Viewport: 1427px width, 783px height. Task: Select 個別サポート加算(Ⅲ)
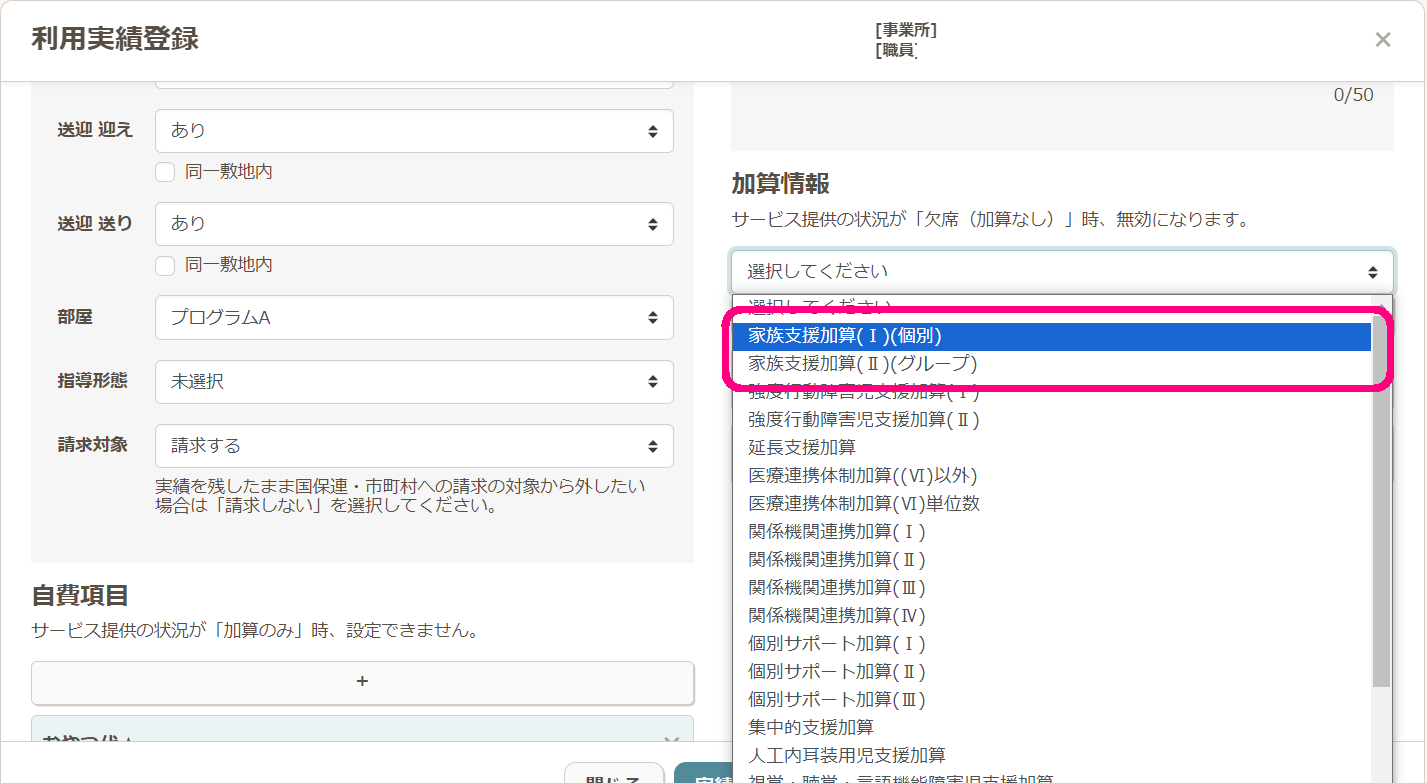coord(1050,700)
